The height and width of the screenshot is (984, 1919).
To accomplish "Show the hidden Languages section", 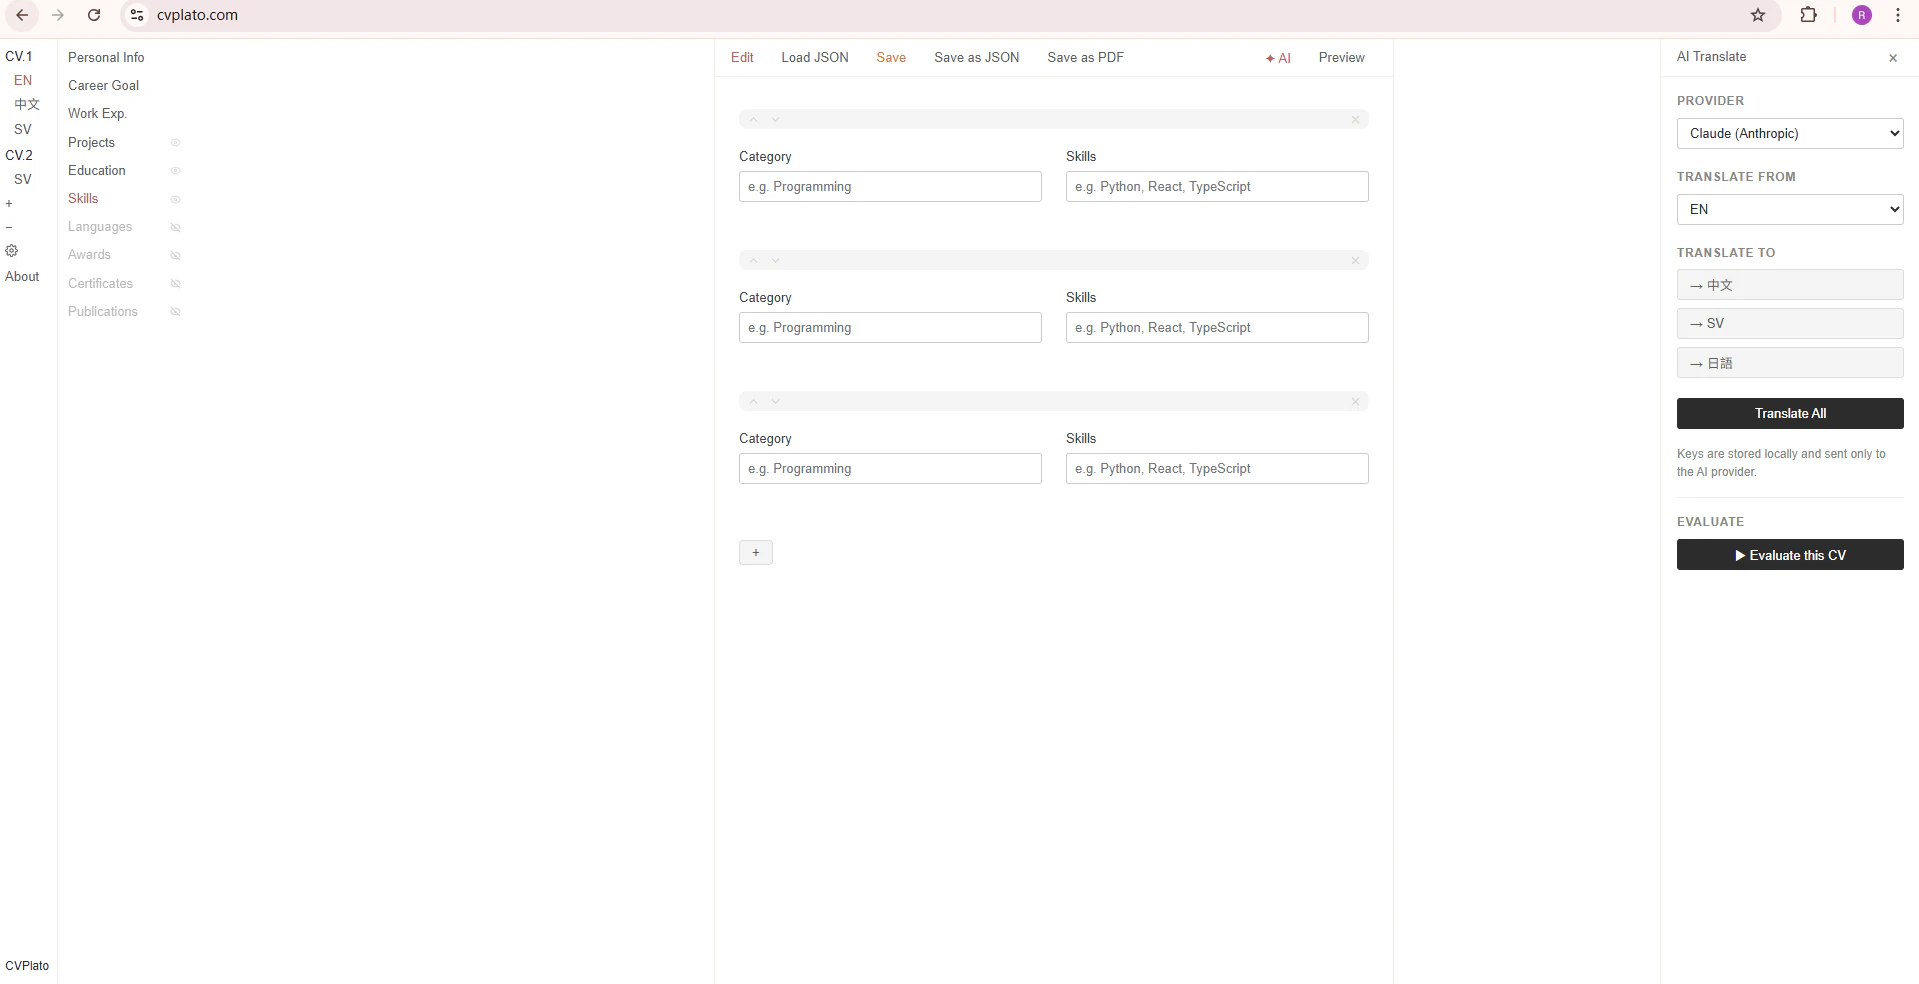I will coord(176,228).
